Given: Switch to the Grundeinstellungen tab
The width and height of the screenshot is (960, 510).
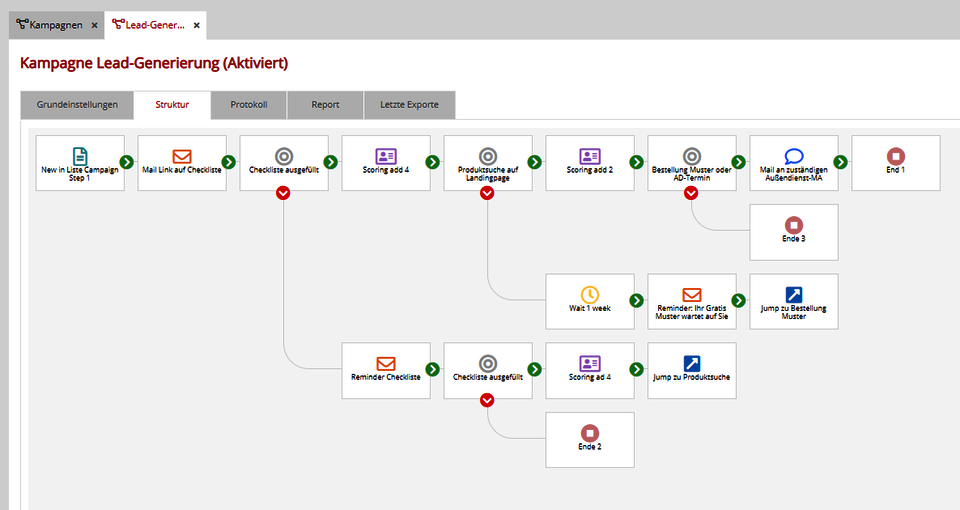Looking at the screenshot, I should [77, 104].
